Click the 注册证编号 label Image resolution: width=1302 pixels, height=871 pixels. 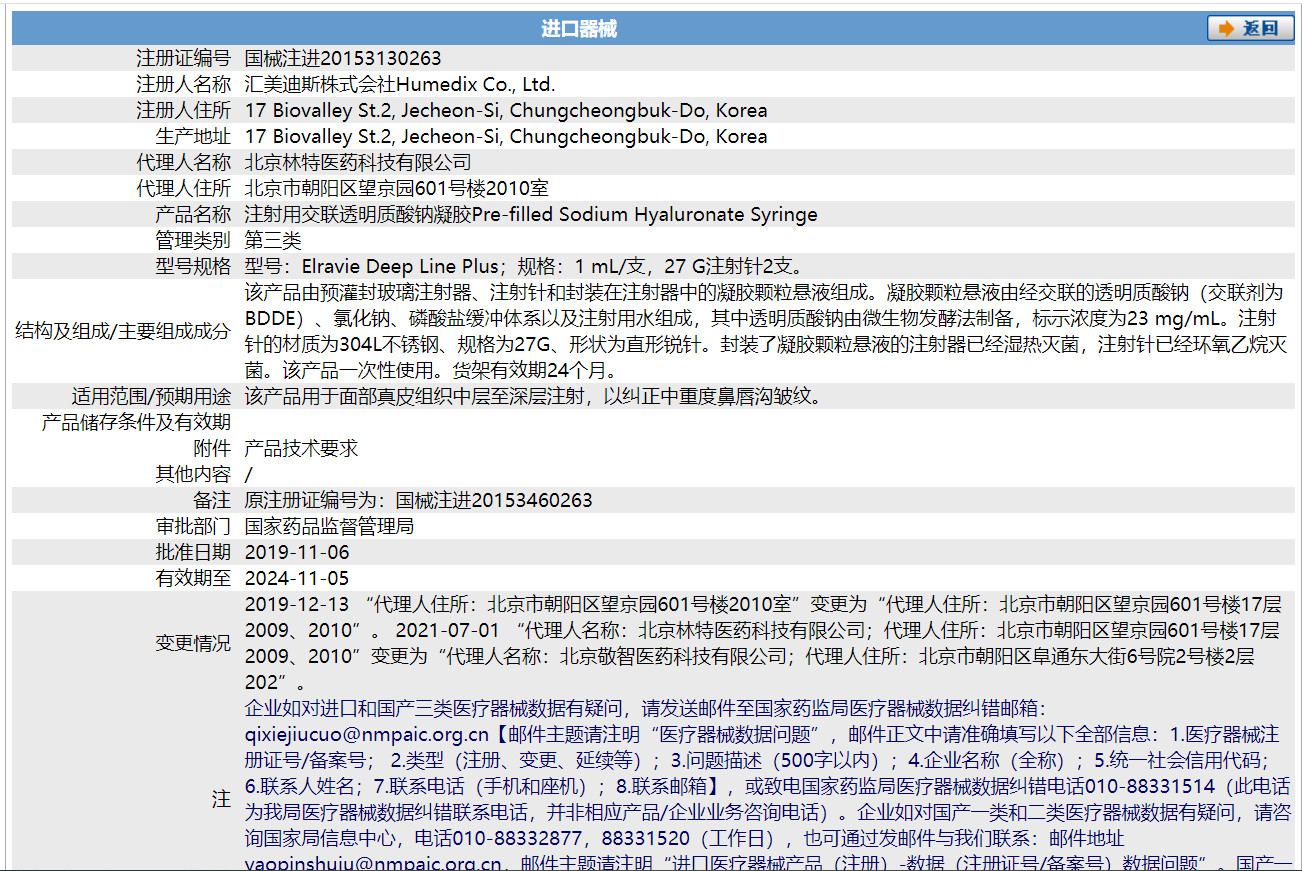point(183,58)
